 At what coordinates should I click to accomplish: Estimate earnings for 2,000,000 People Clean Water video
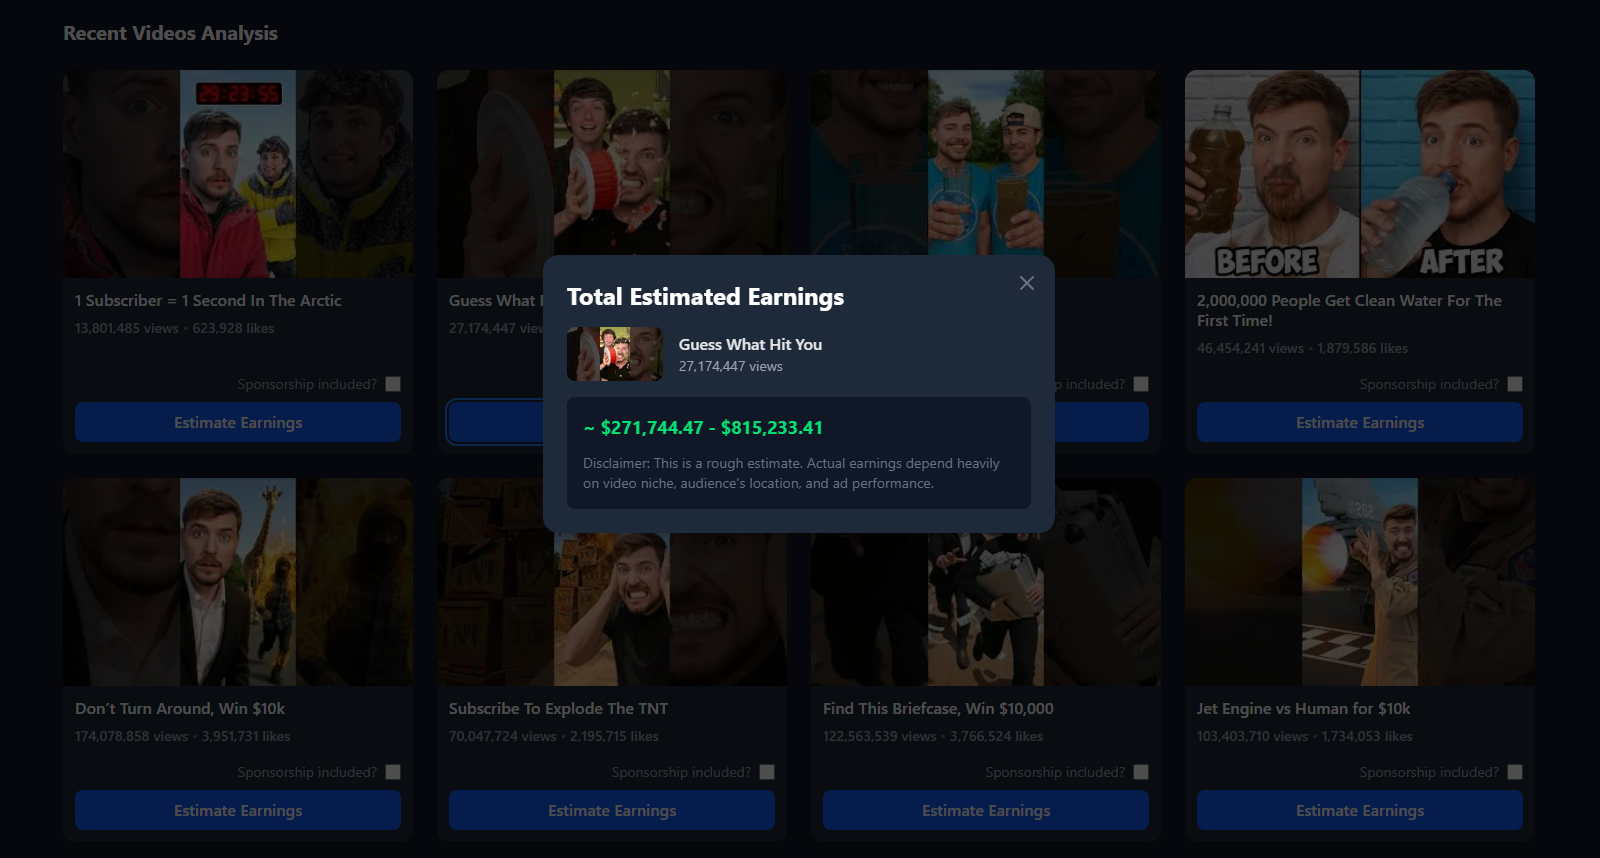coord(1360,422)
